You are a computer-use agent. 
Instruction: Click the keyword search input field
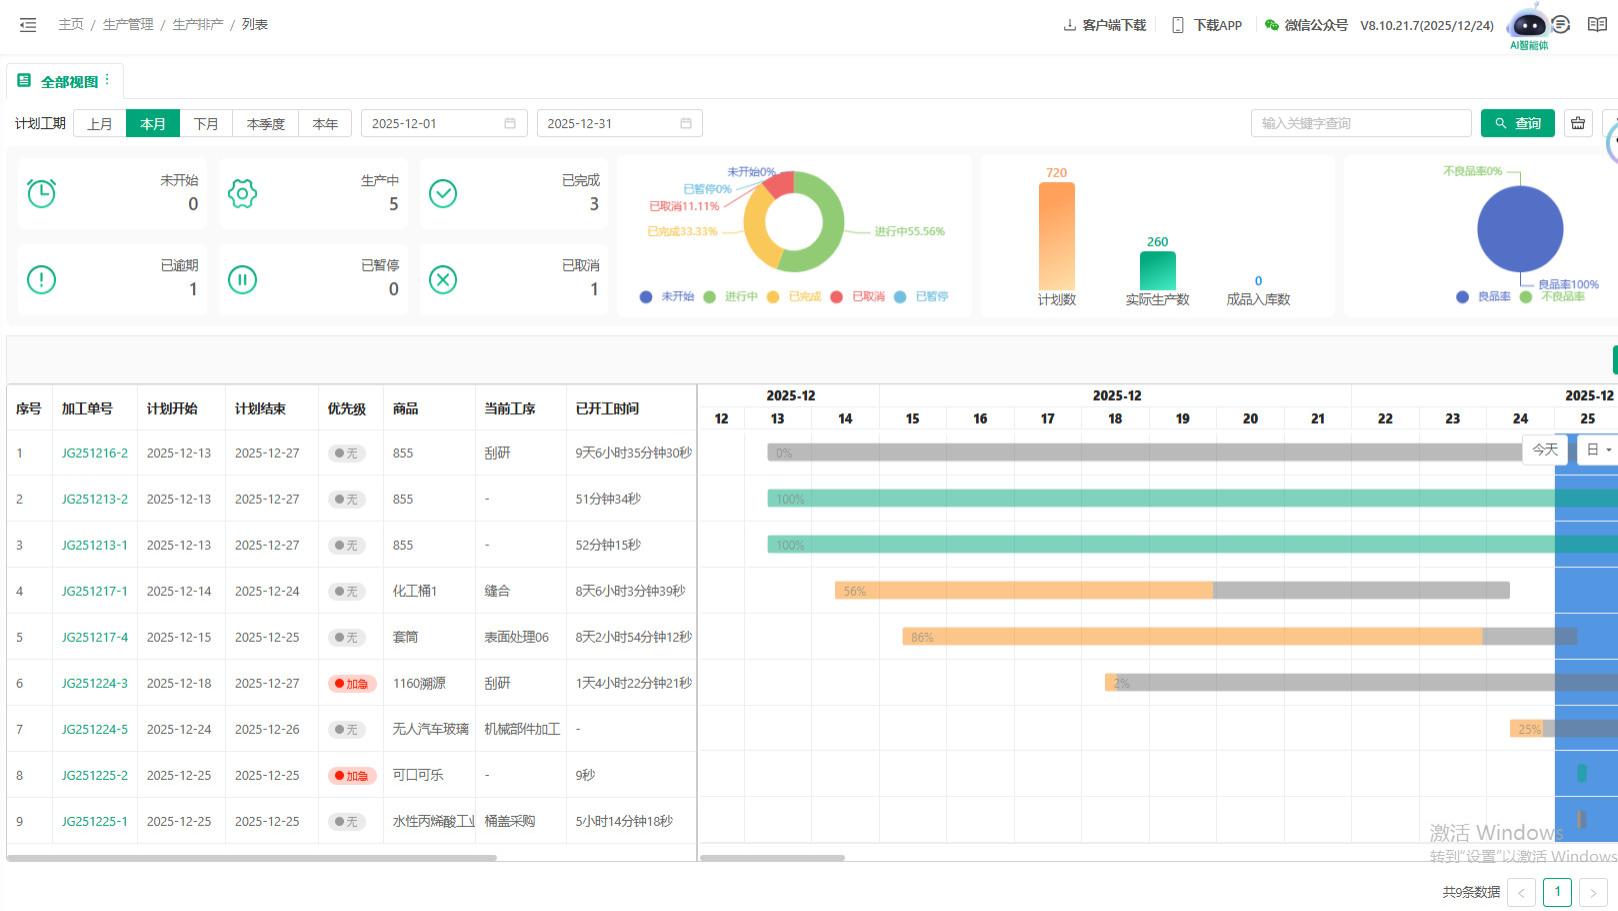click(1361, 123)
